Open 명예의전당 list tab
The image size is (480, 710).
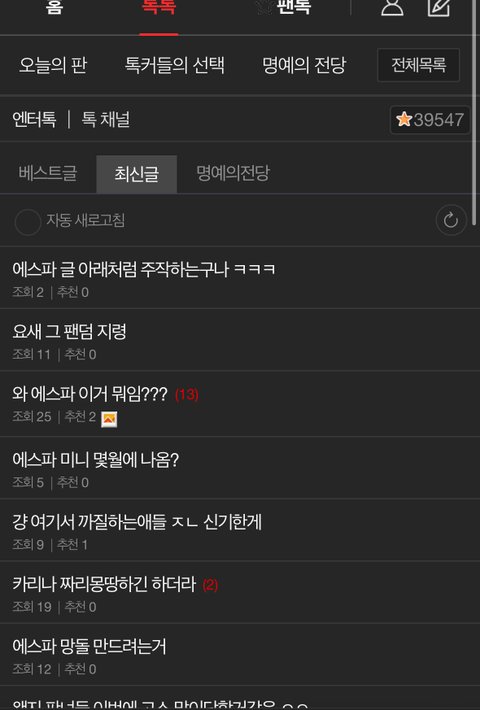233,173
